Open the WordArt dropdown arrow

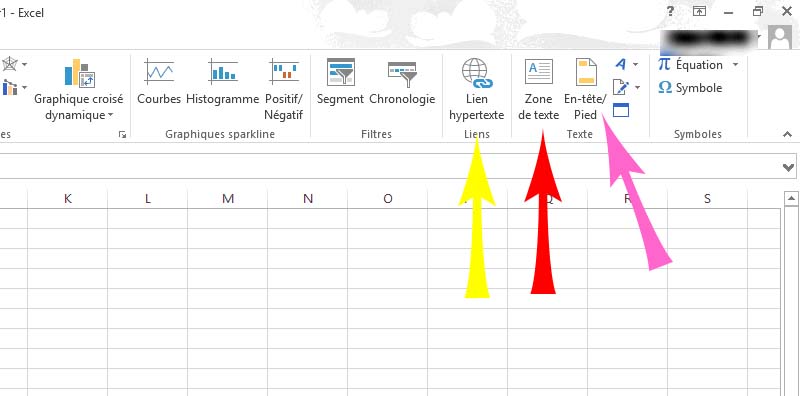(x=635, y=64)
